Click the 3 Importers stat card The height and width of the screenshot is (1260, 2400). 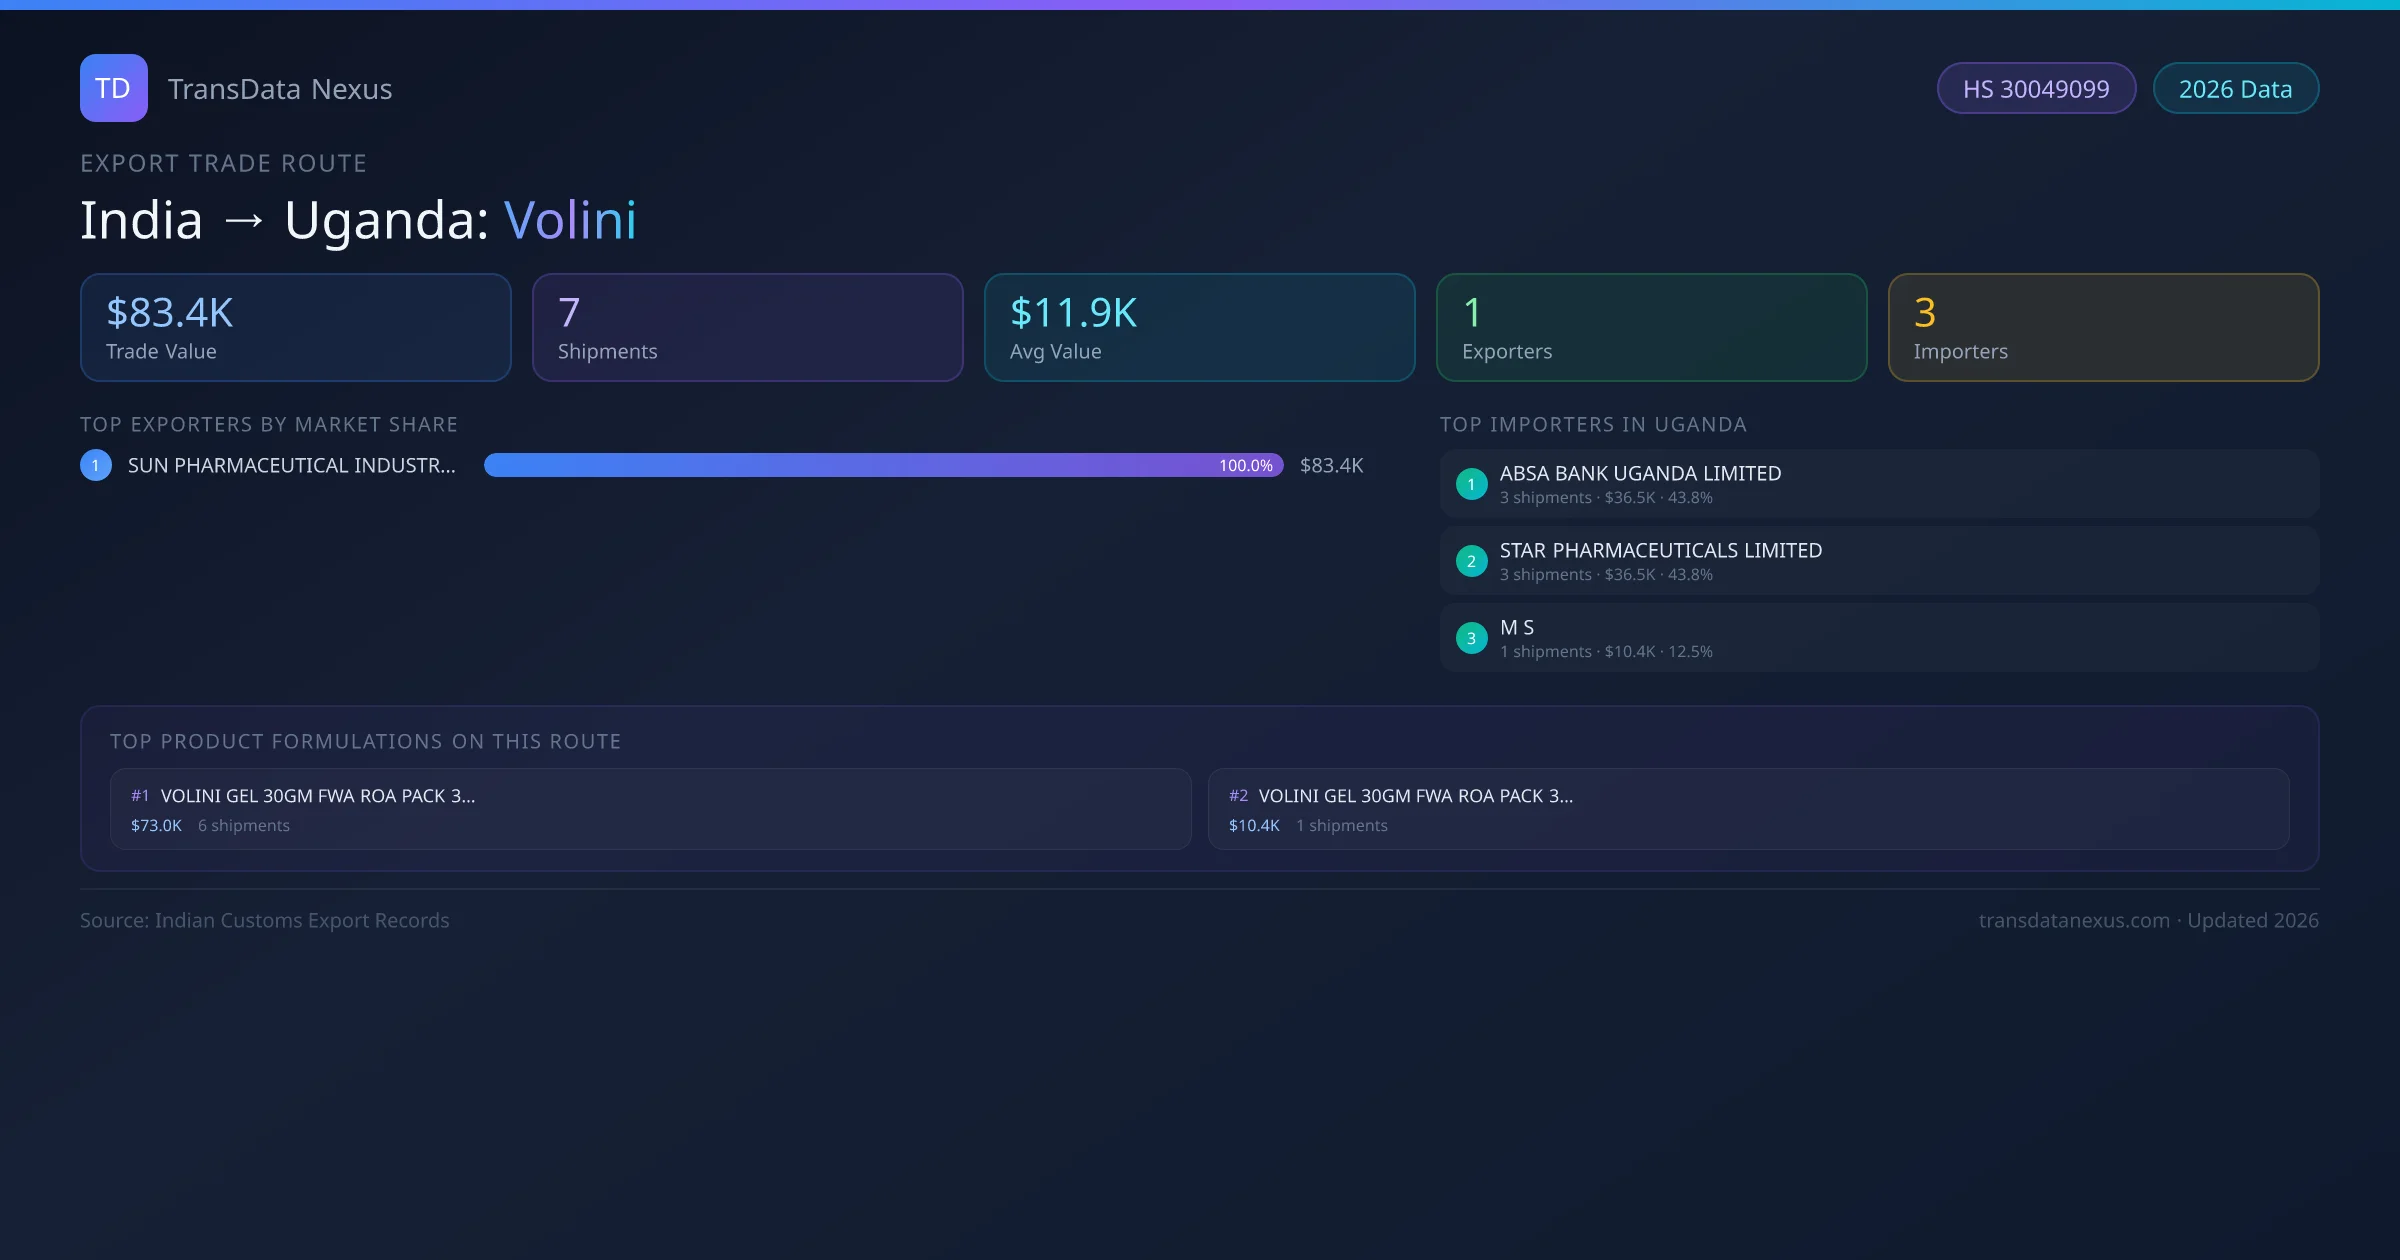point(2103,328)
